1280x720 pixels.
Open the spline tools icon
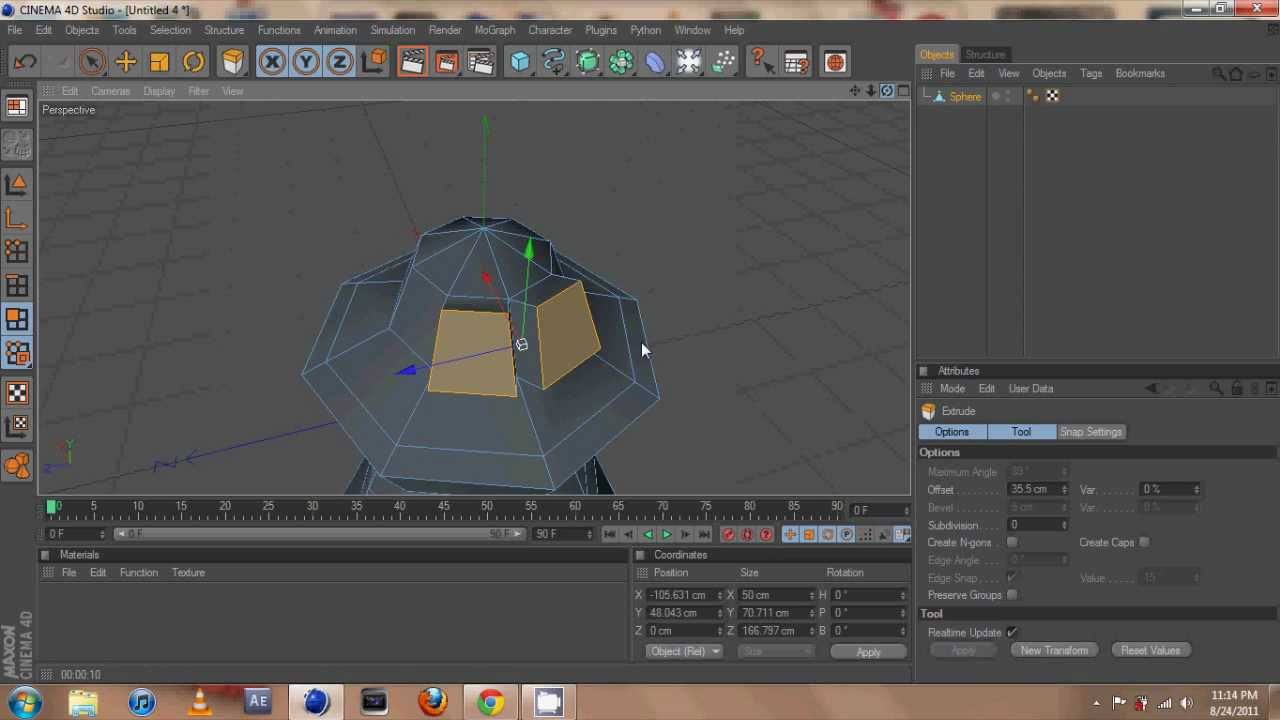pyautogui.click(x=554, y=62)
